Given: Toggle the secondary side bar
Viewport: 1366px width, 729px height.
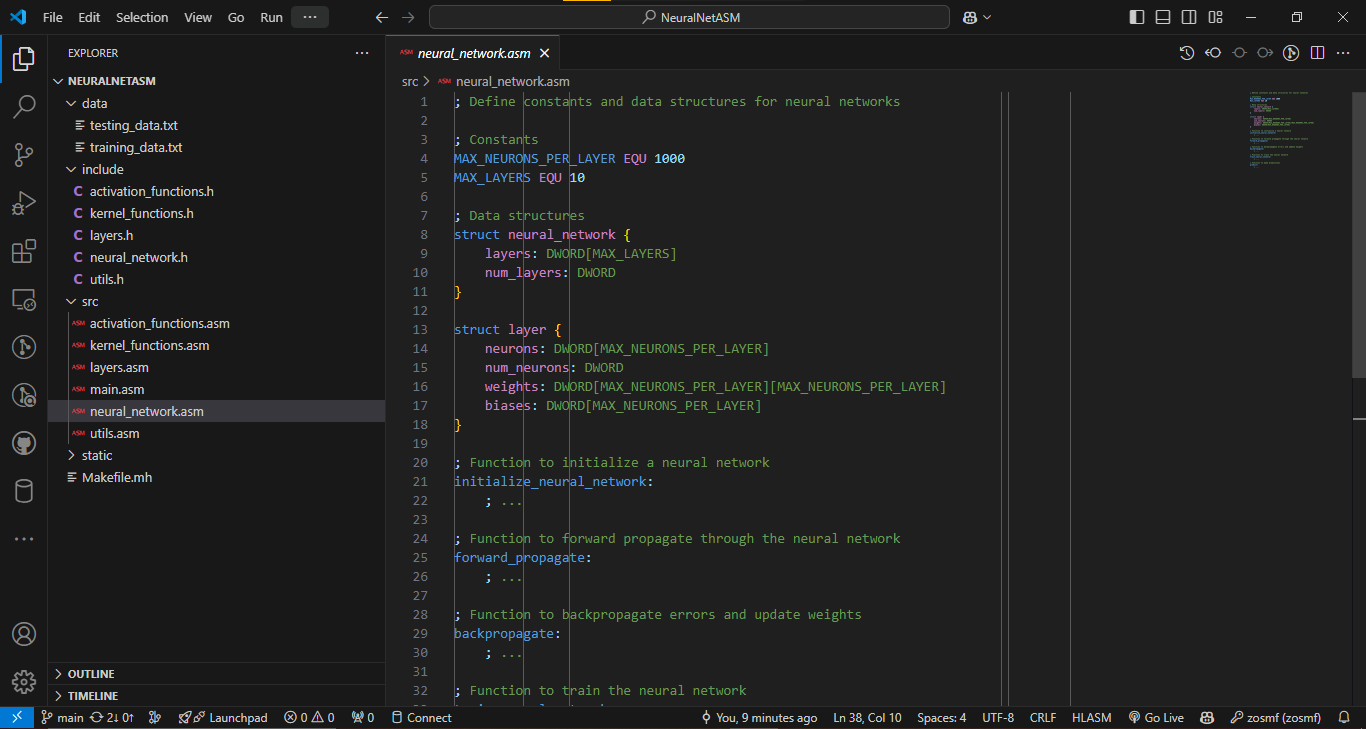Looking at the screenshot, I should [1189, 17].
